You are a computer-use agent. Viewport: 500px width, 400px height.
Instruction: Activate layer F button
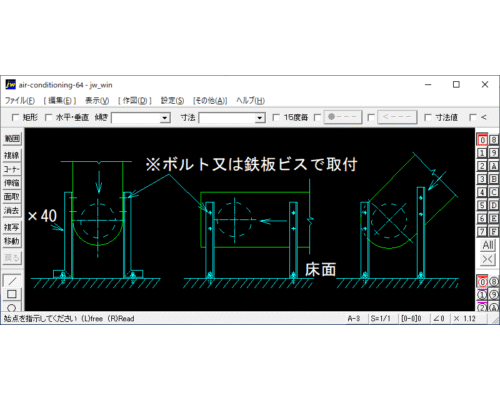[494, 231]
